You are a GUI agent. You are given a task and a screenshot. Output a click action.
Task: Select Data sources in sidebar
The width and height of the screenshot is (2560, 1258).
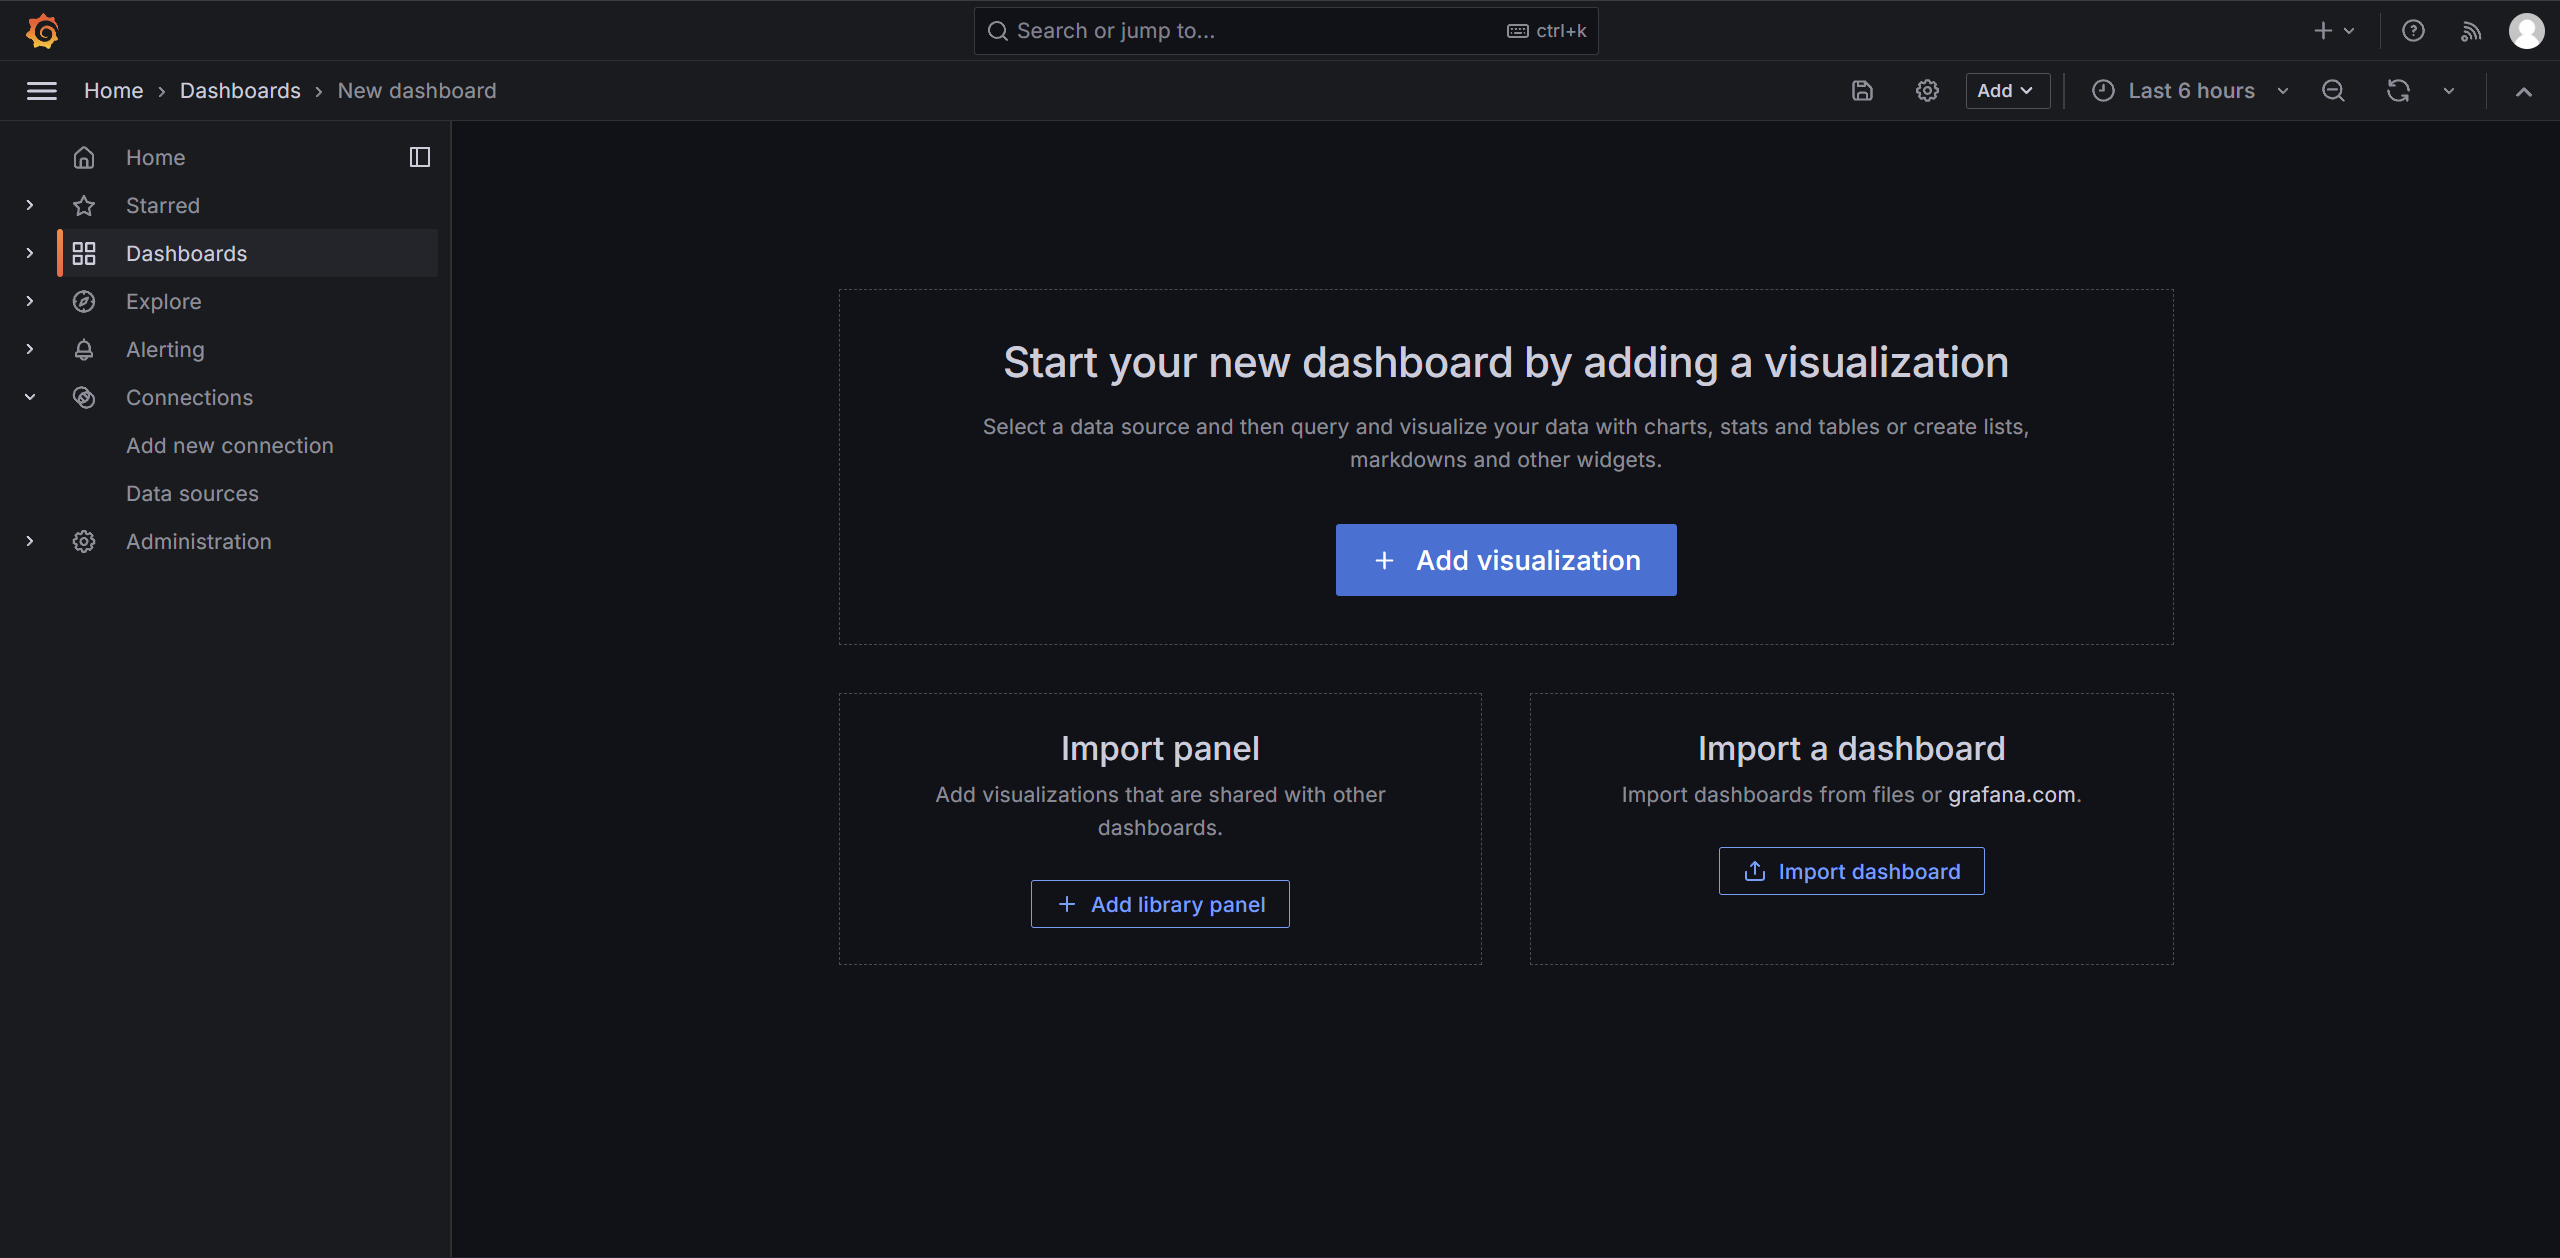click(x=192, y=493)
